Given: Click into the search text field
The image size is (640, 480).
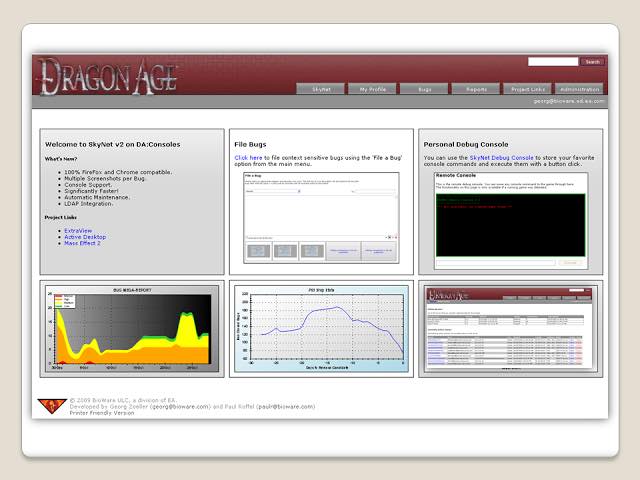Looking at the screenshot, I should [553, 62].
